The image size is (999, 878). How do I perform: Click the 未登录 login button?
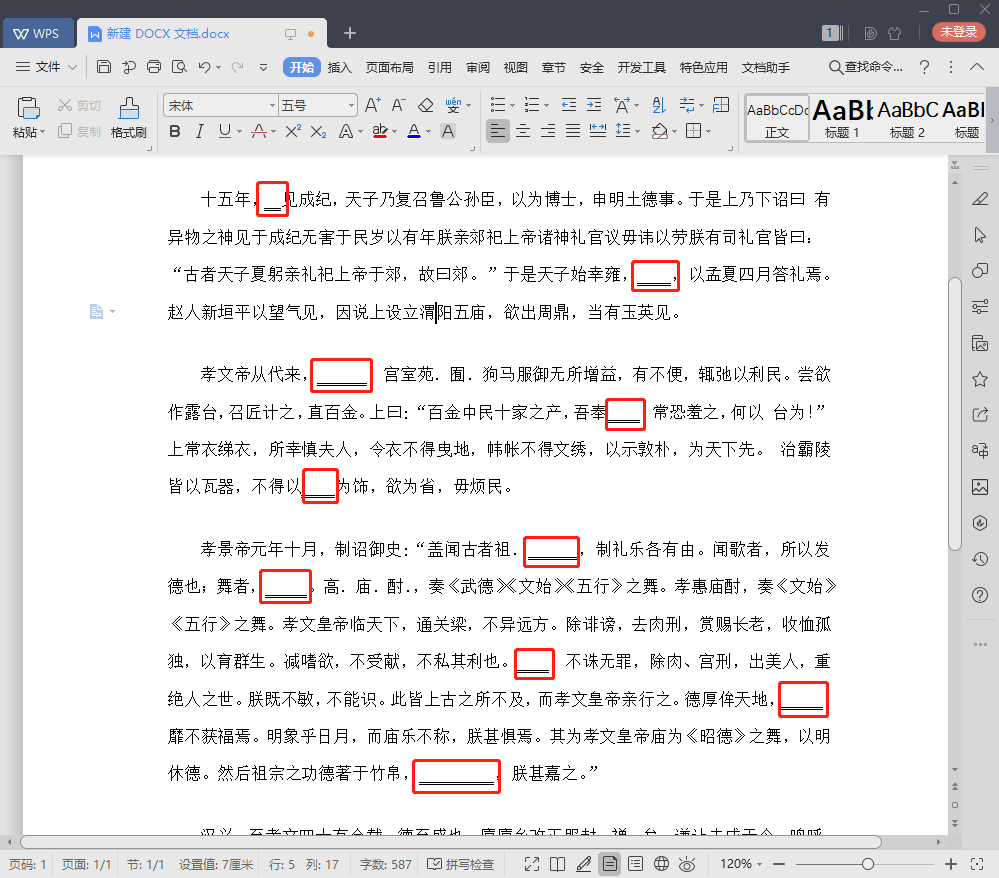957,31
